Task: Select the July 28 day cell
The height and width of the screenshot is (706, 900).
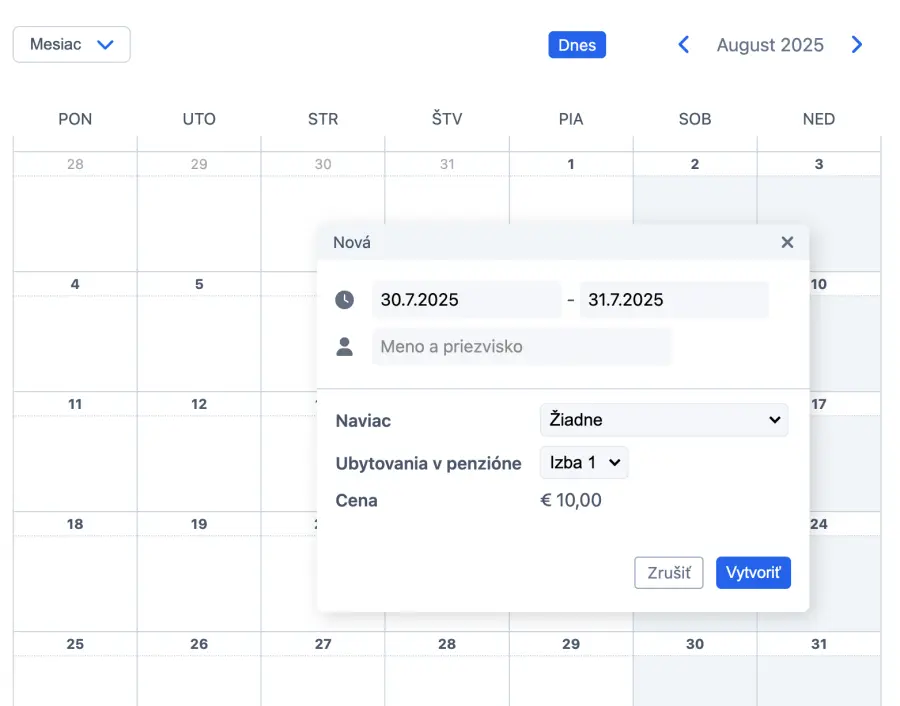Action: 75,215
